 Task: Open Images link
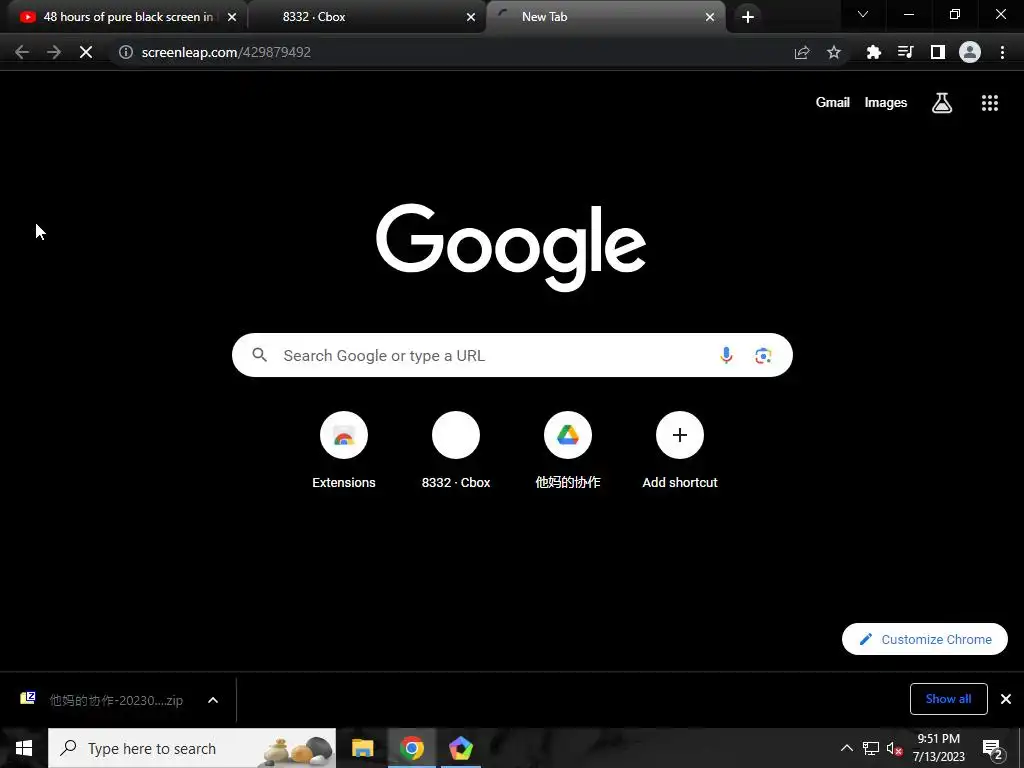(x=886, y=103)
